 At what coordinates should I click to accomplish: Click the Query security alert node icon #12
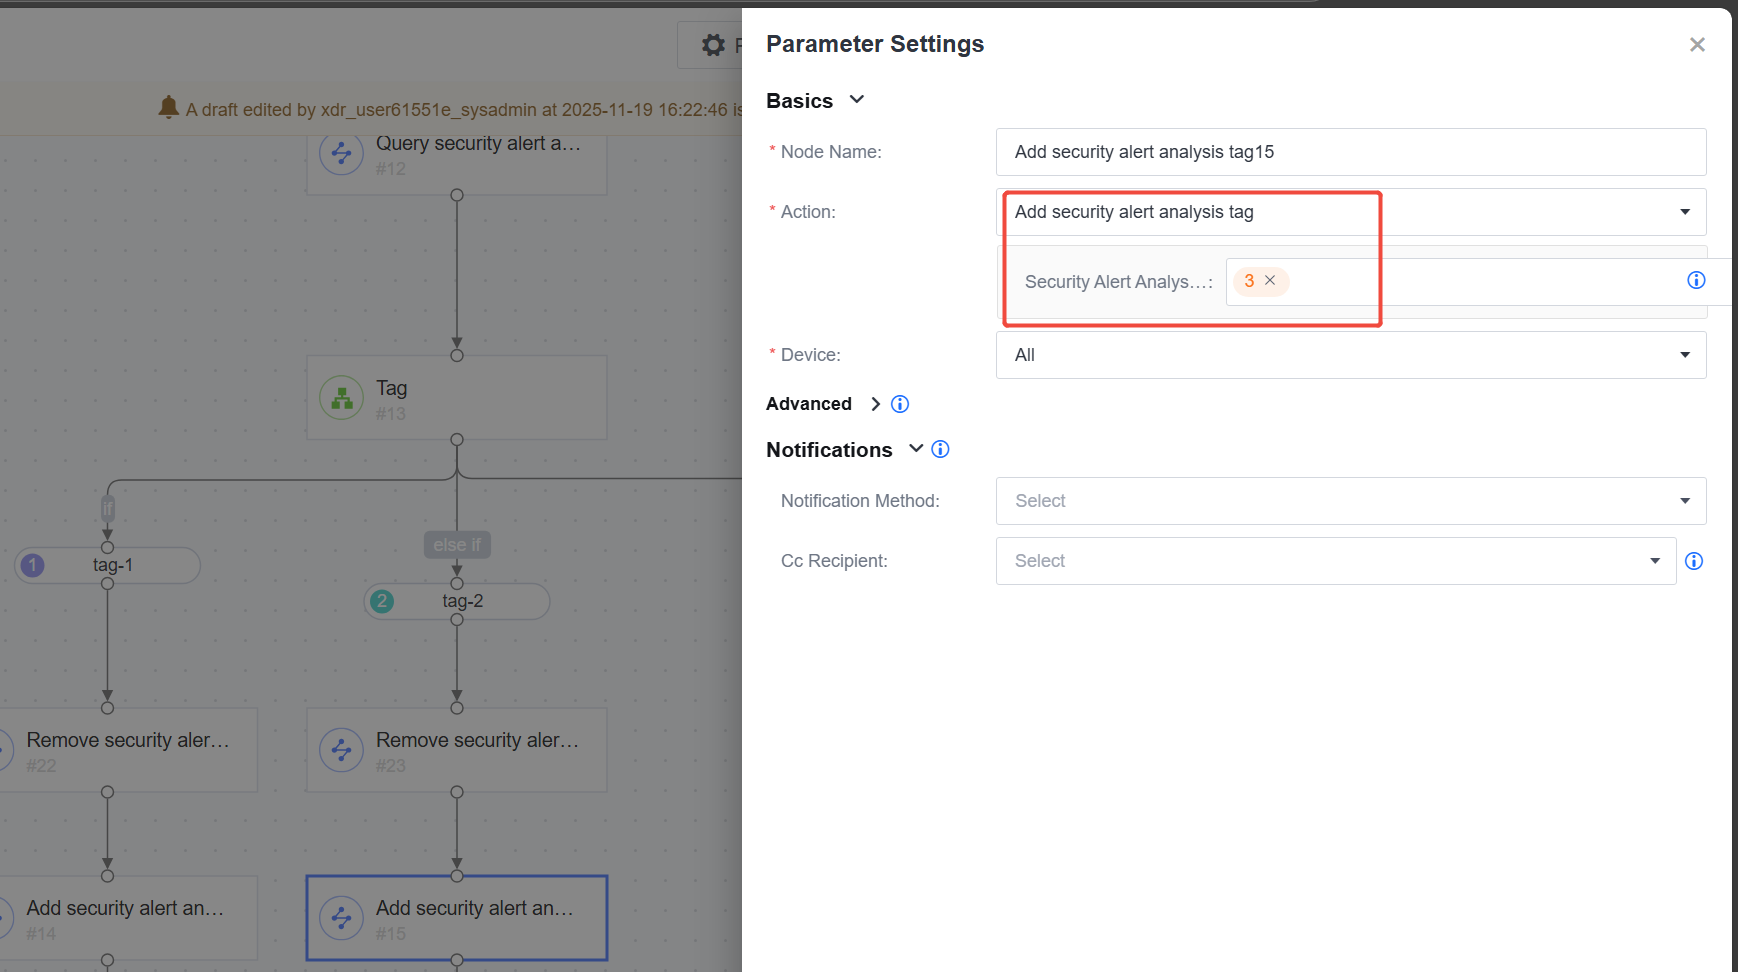(341, 153)
